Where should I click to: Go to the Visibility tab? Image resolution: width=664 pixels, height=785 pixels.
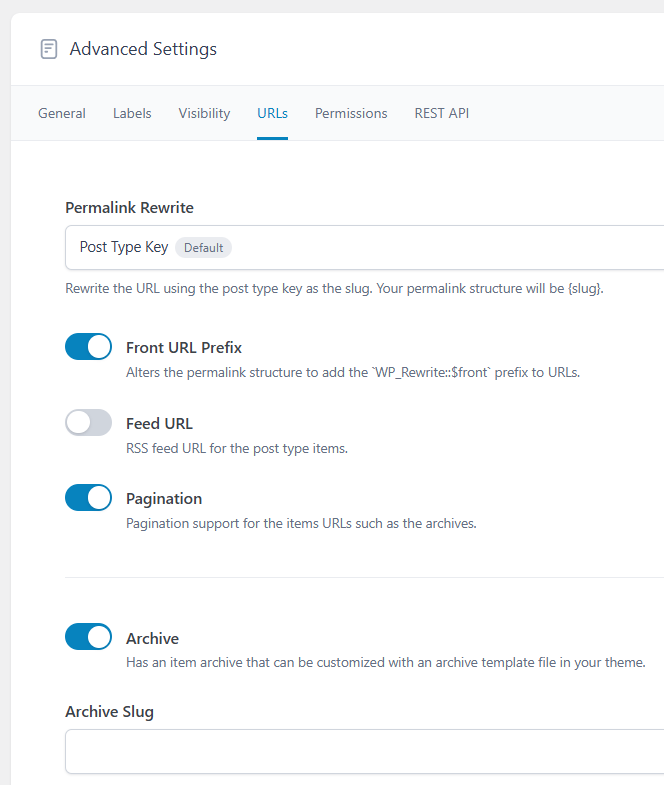[204, 113]
